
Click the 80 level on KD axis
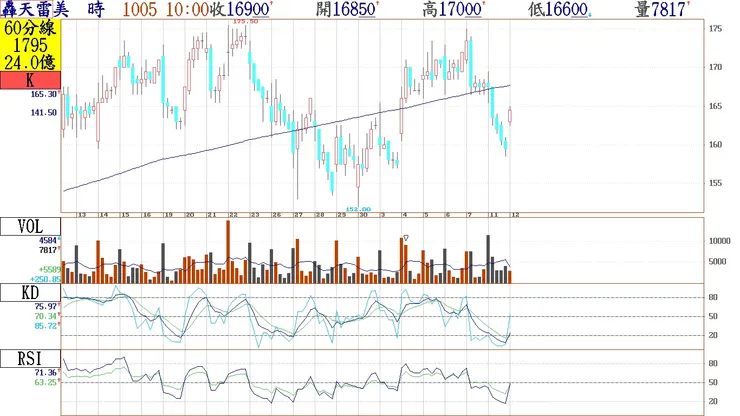[x=713, y=297]
